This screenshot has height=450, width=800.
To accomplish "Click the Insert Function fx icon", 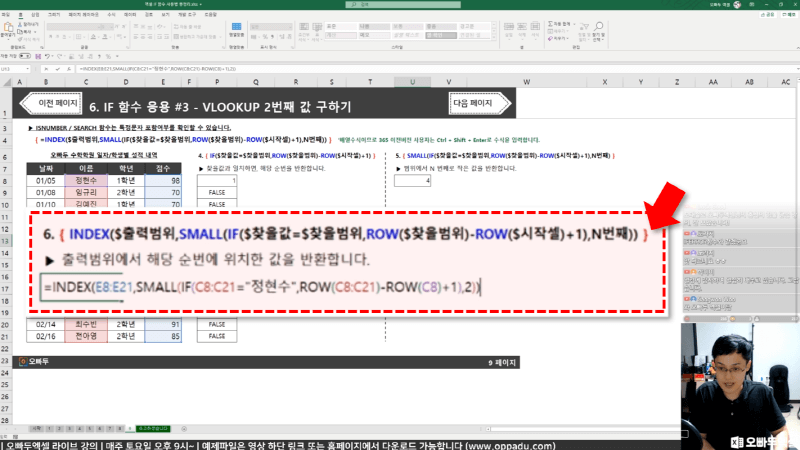I will point(69,69).
